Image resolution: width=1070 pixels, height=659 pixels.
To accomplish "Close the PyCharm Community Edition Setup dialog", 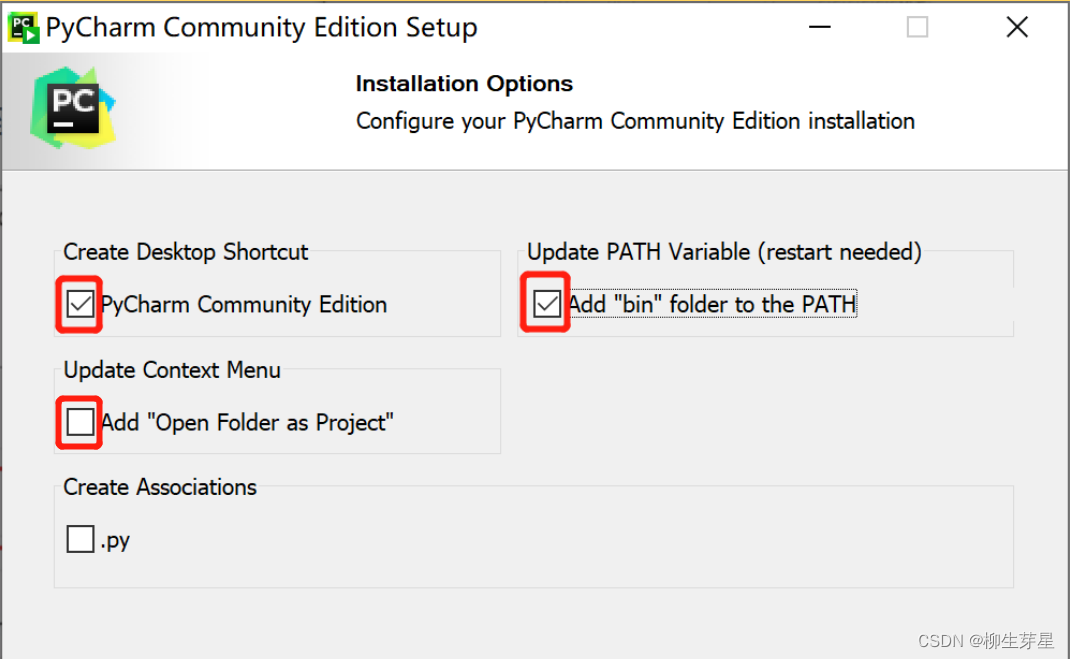I will point(1017,27).
